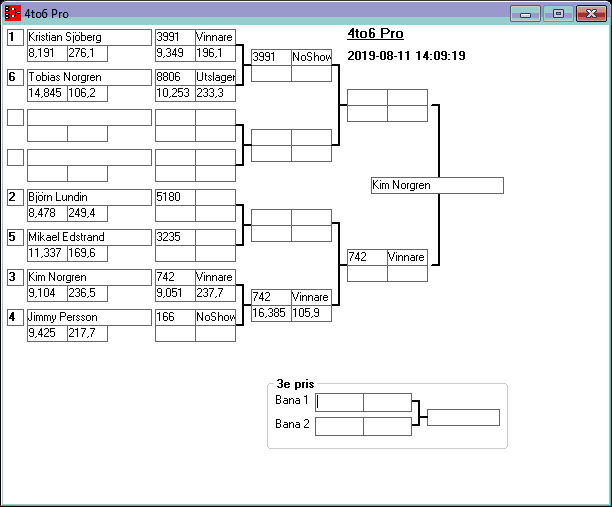Select the Jimmy Persson name field

(x=88, y=317)
